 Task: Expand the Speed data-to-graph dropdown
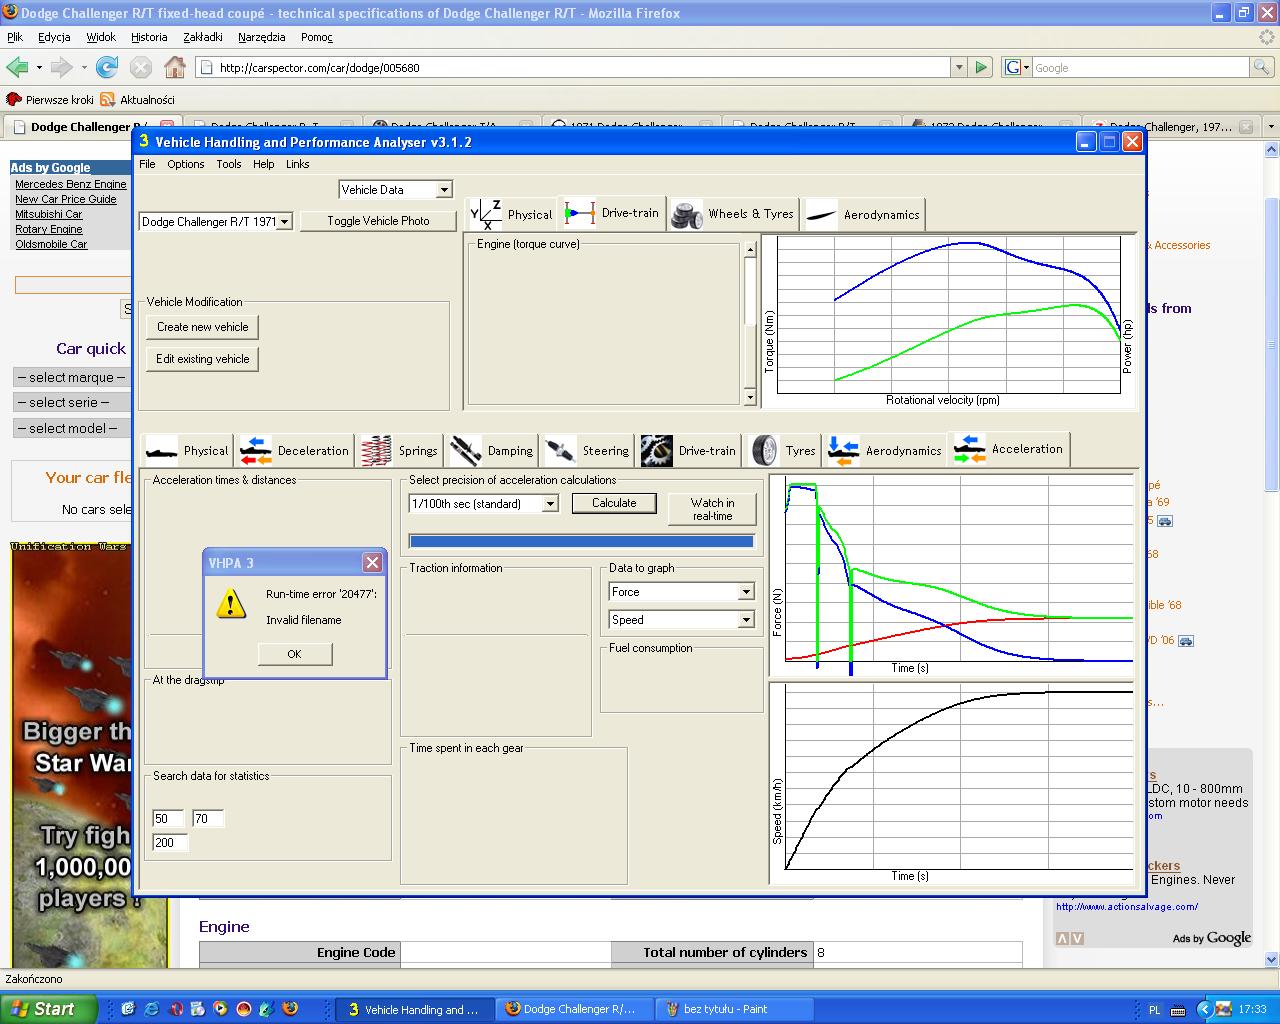[746, 620]
